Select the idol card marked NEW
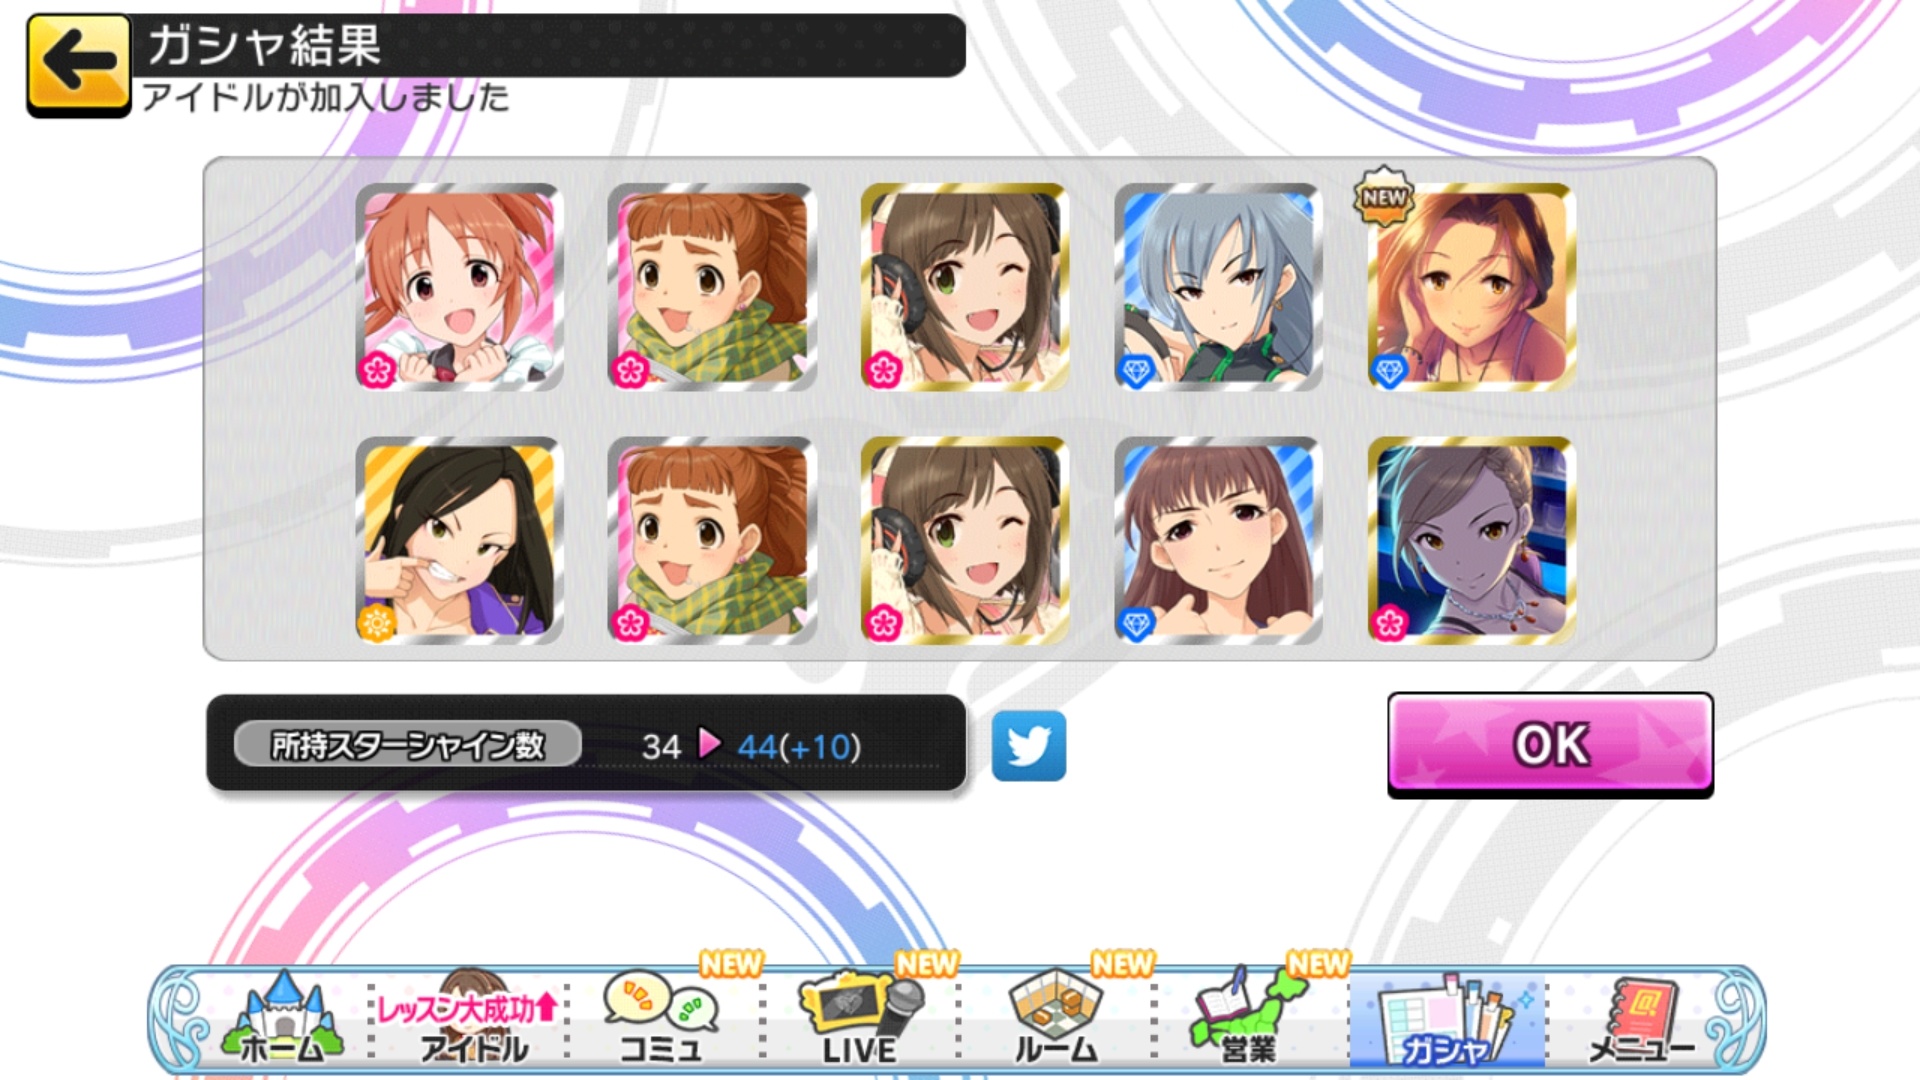 pos(1471,287)
